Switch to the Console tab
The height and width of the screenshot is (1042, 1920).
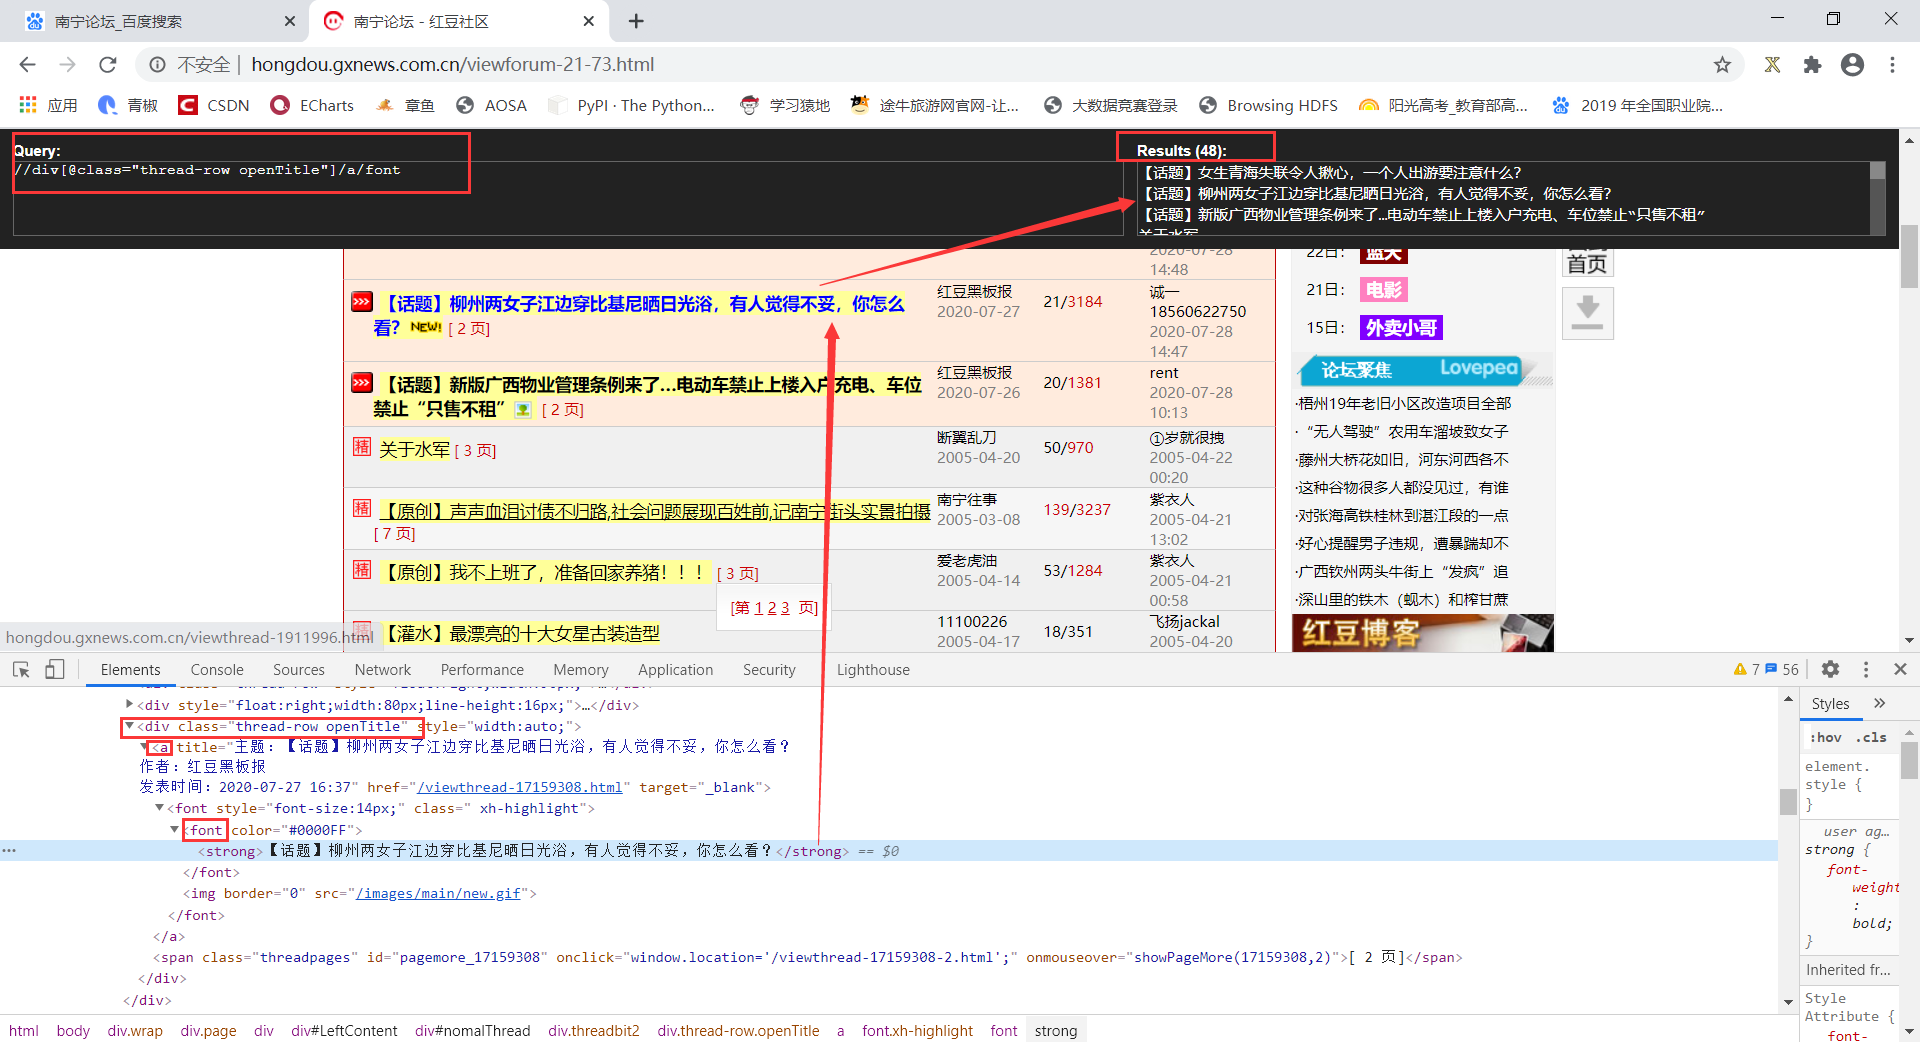tap(217, 670)
